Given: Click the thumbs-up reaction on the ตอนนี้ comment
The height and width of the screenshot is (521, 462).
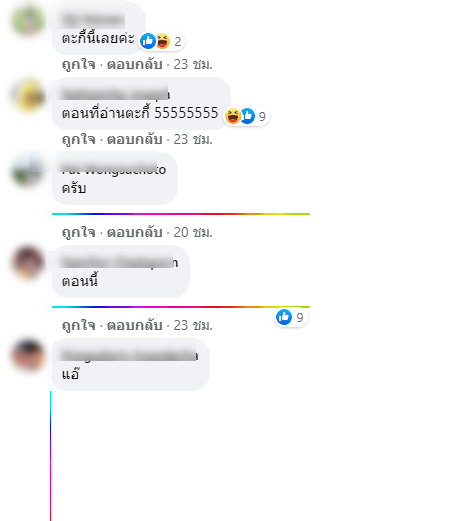Looking at the screenshot, I should [284, 317].
